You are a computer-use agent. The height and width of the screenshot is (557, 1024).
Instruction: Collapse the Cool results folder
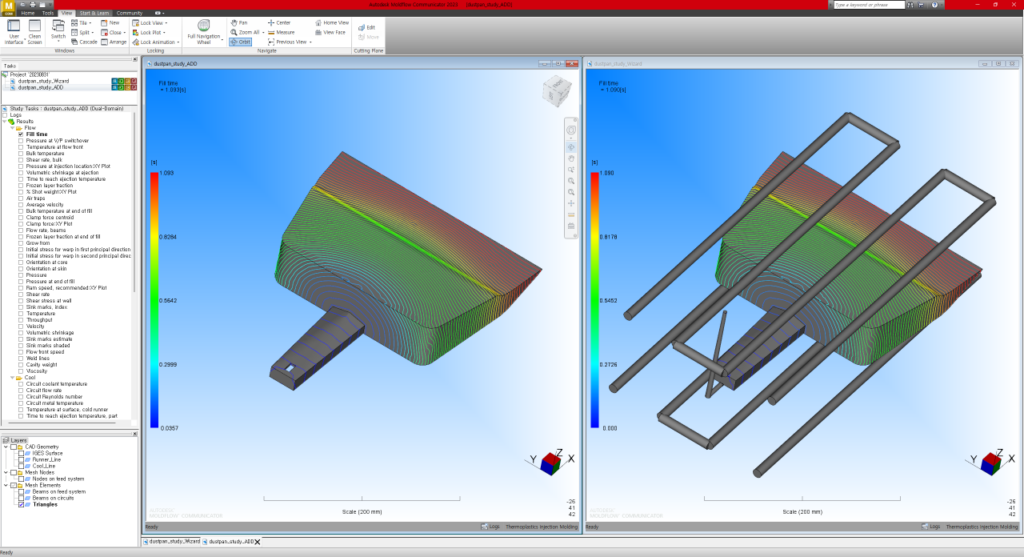point(12,377)
